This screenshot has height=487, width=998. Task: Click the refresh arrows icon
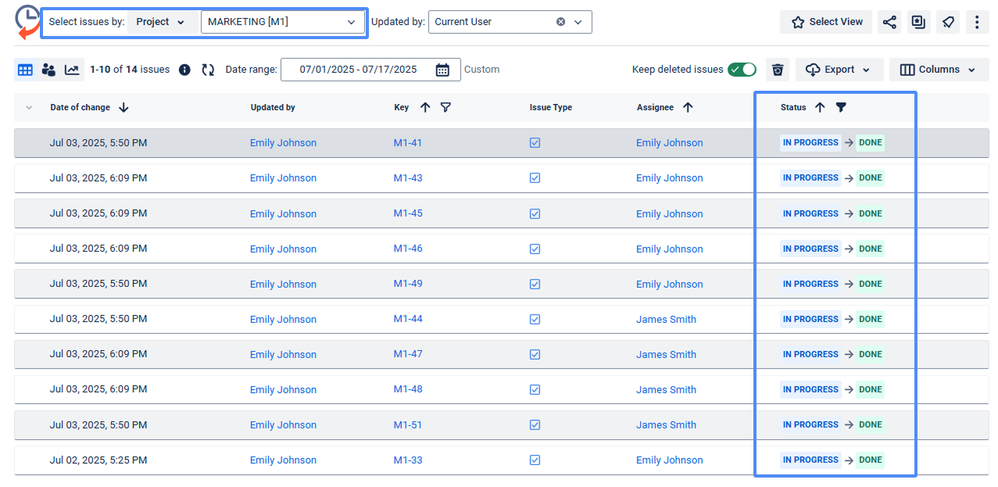(208, 70)
